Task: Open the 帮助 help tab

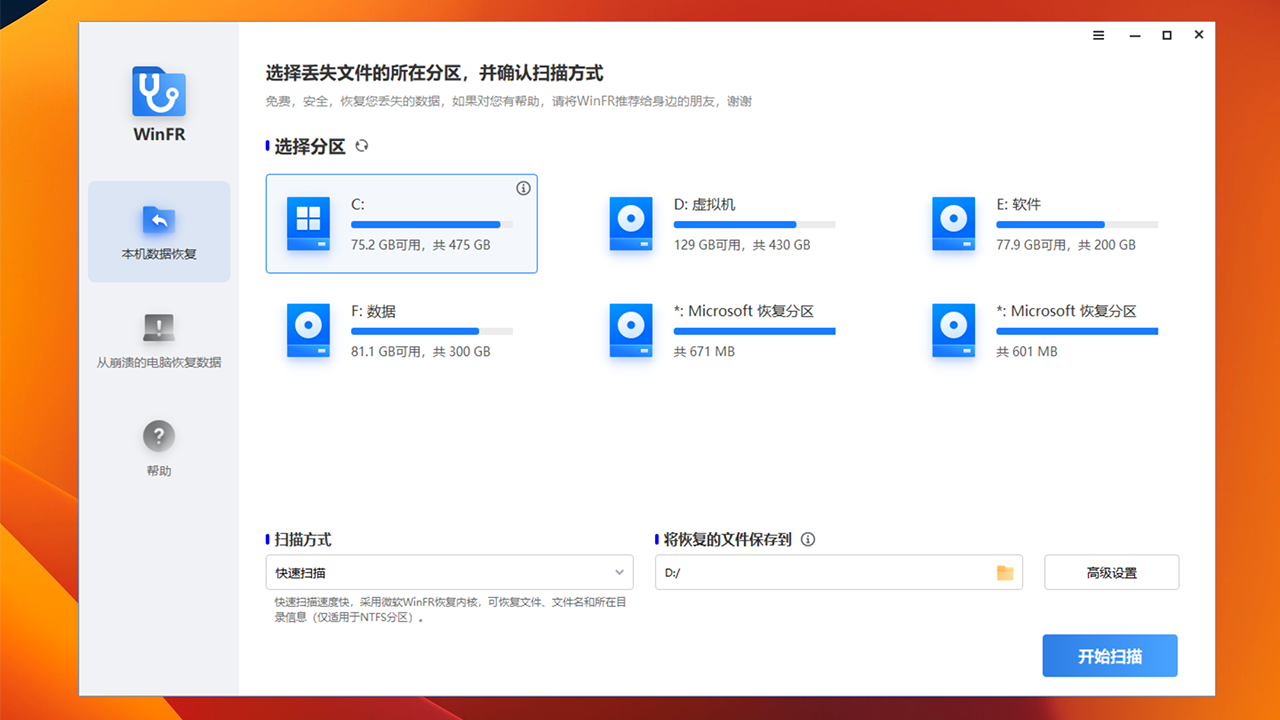Action: 159,448
